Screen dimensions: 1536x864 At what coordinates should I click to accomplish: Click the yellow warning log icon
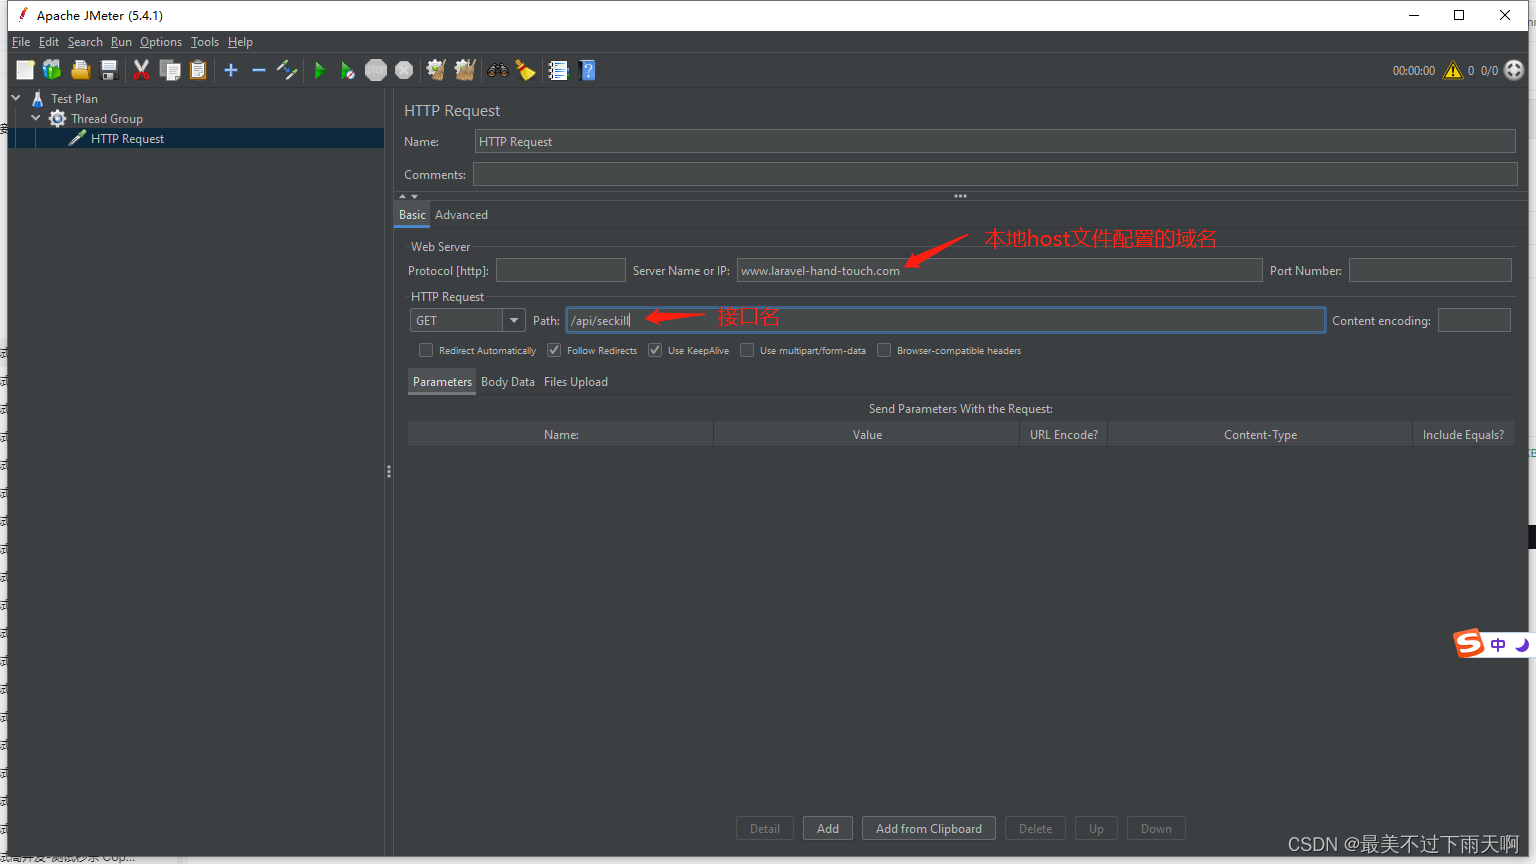tap(1453, 70)
